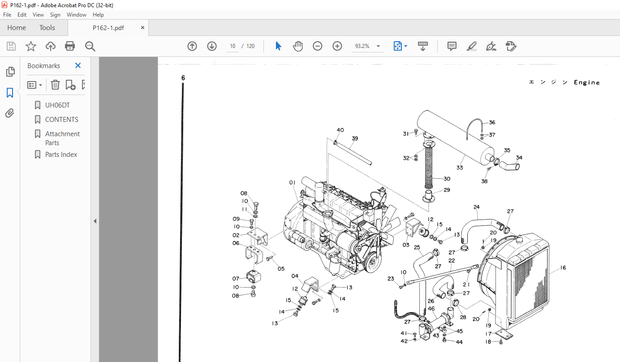Click the total page count 120
The image size is (620, 362).
pyautogui.click(x=251, y=46)
